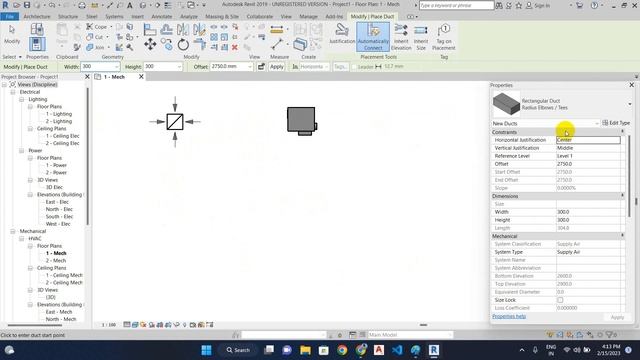Click the Text tool in quick access toolbar
Screen dimensions: 640x360
click(x=130, y=5)
